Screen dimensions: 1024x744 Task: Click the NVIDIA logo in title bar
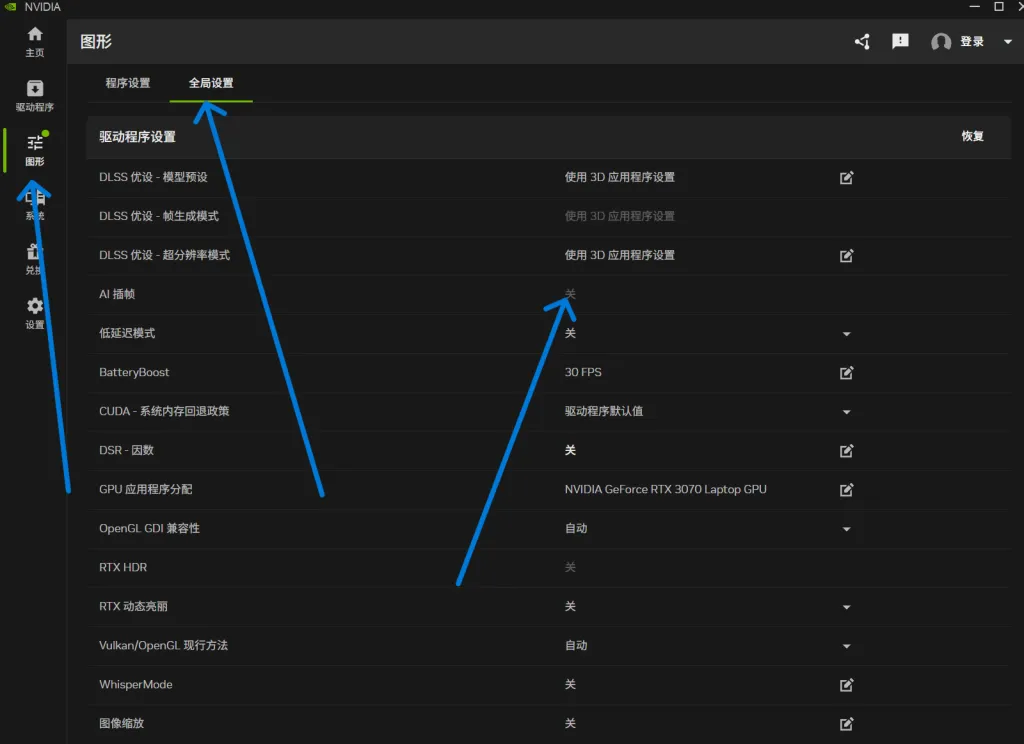tap(10, 7)
